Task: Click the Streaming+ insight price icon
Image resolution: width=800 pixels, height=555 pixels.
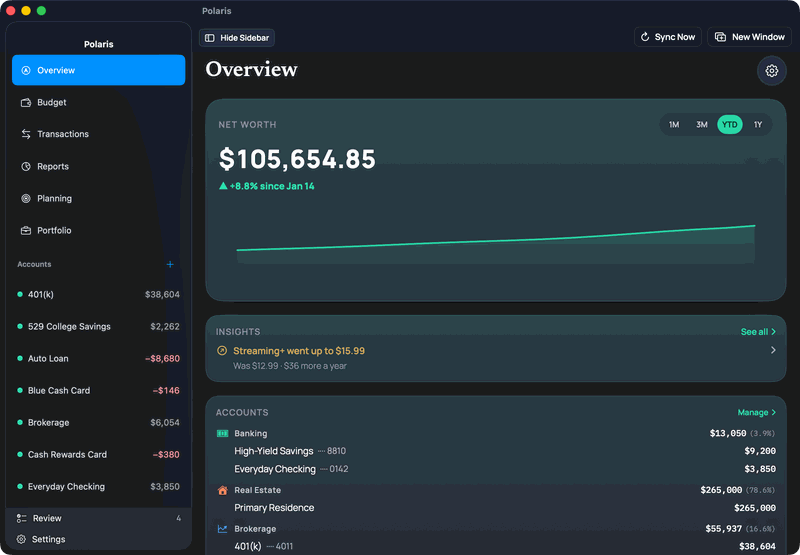Action: 222,350
